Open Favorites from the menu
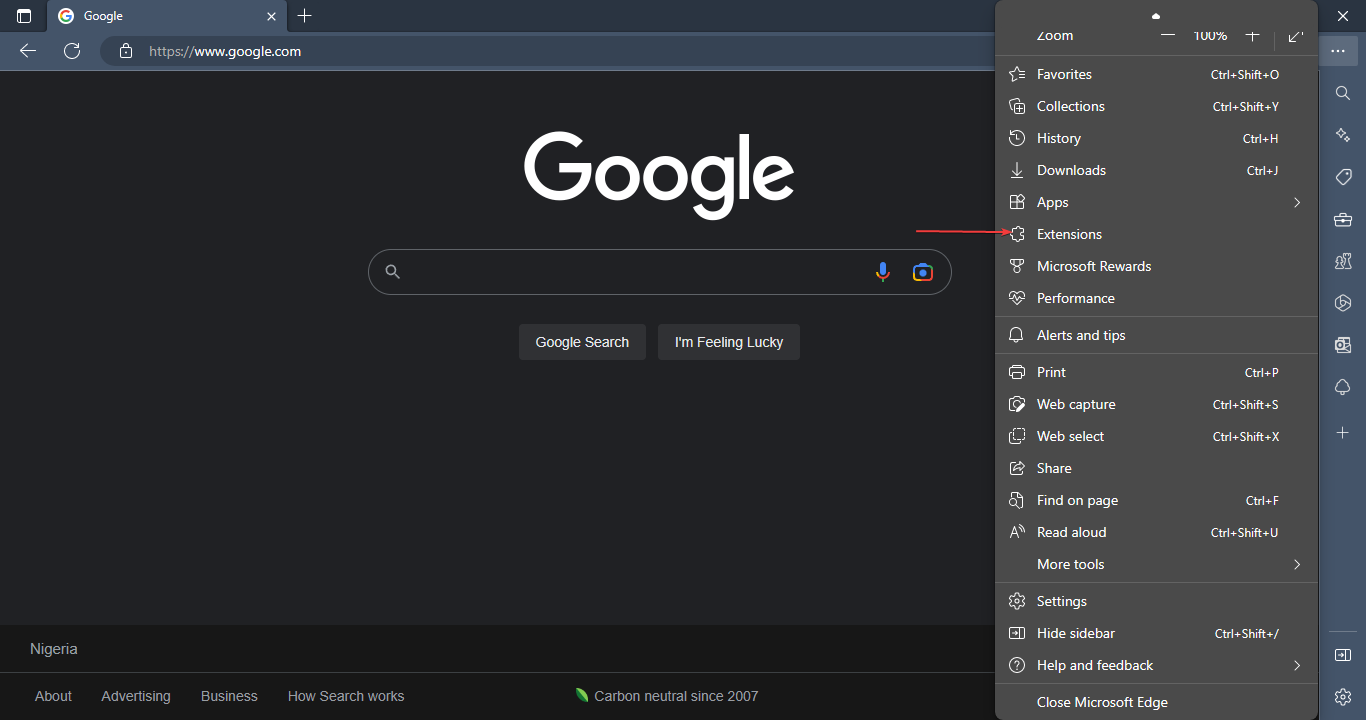The image size is (1366, 720). [x=1156, y=74]
